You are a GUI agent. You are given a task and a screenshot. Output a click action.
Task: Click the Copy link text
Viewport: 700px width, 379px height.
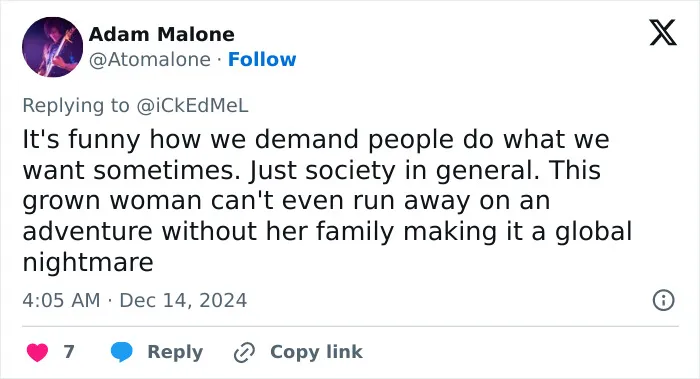[316, 352]
